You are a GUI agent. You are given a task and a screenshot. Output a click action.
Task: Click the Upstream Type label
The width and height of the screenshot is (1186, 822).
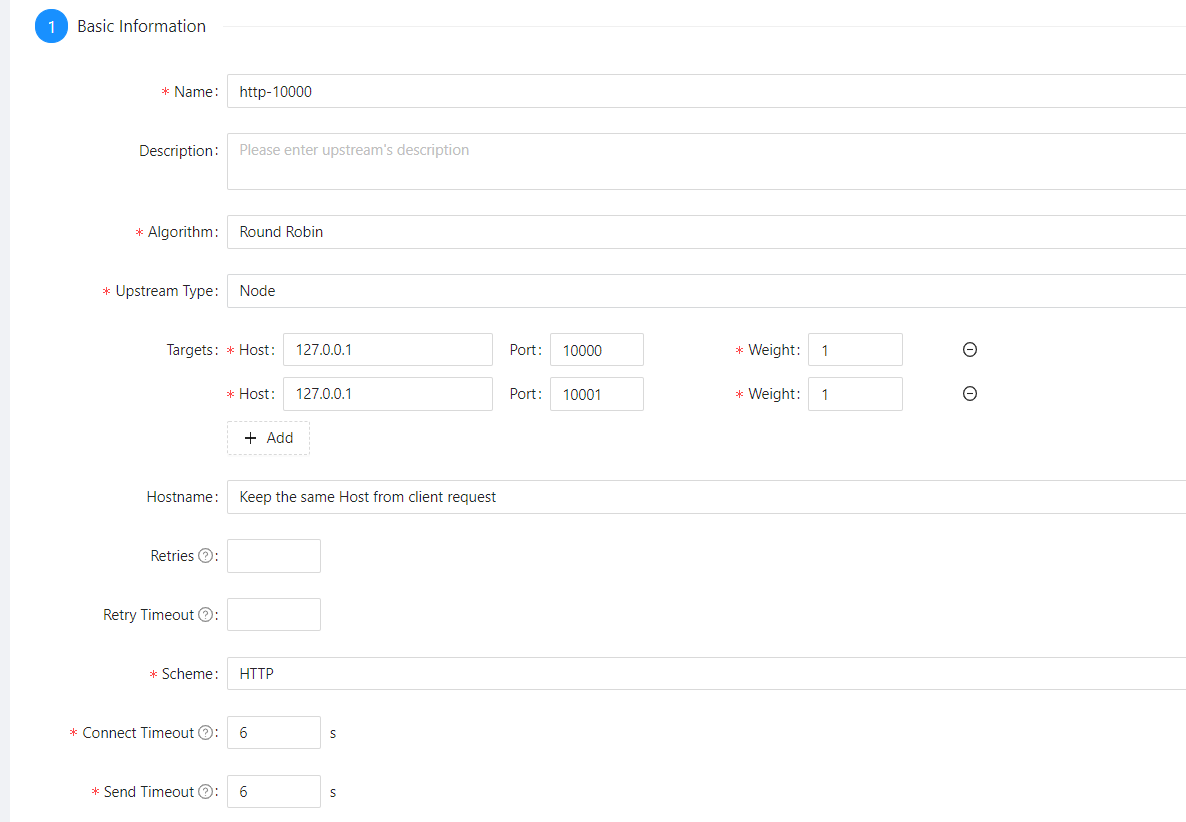166,291
